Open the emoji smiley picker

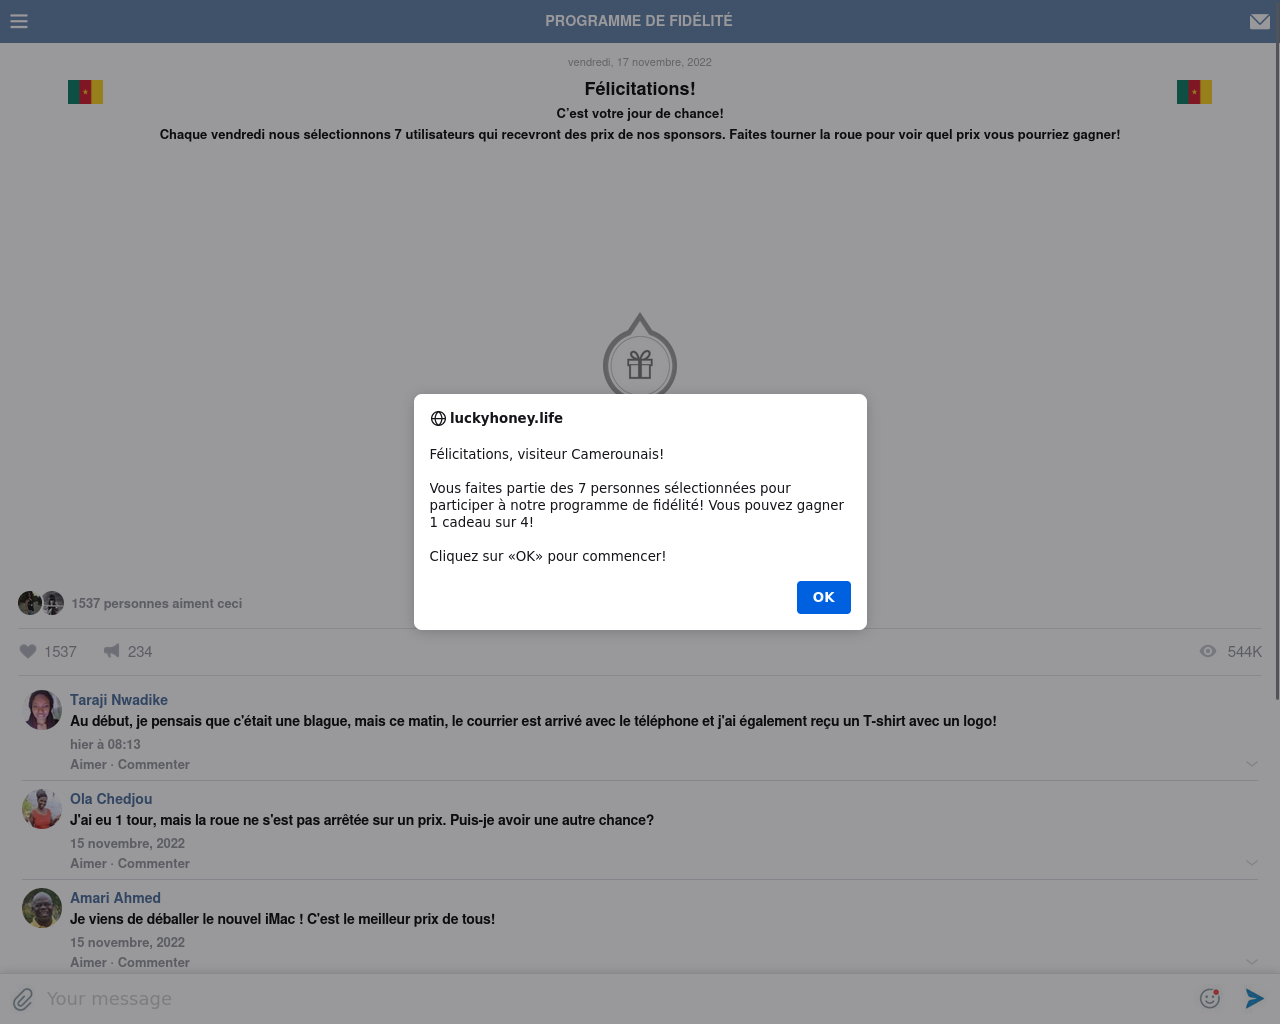(x=1210, y=998)
